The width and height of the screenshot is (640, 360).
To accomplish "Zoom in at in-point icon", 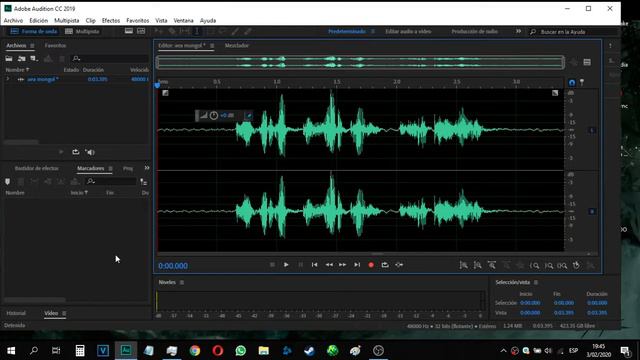I will (x=535, y=265).
